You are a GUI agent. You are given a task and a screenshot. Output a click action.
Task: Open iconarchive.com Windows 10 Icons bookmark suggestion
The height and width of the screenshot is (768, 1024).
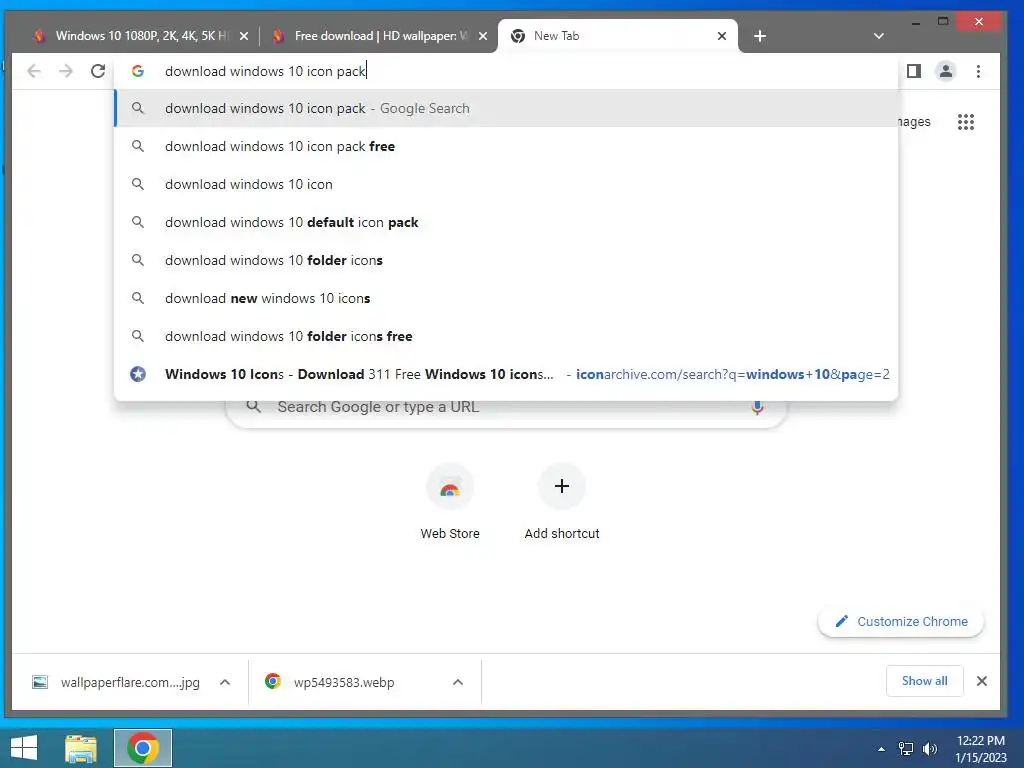coord(506,374)
